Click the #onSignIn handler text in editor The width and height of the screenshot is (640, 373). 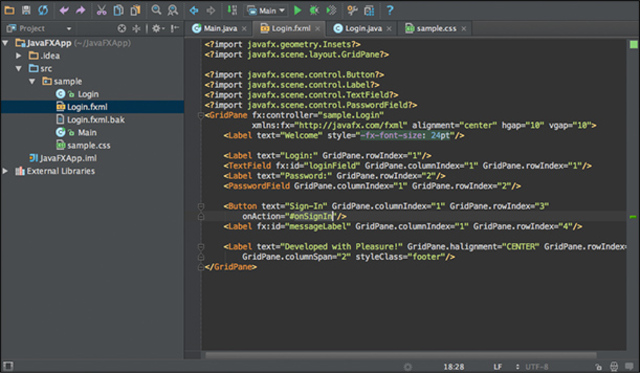click(x=311, y=216)
